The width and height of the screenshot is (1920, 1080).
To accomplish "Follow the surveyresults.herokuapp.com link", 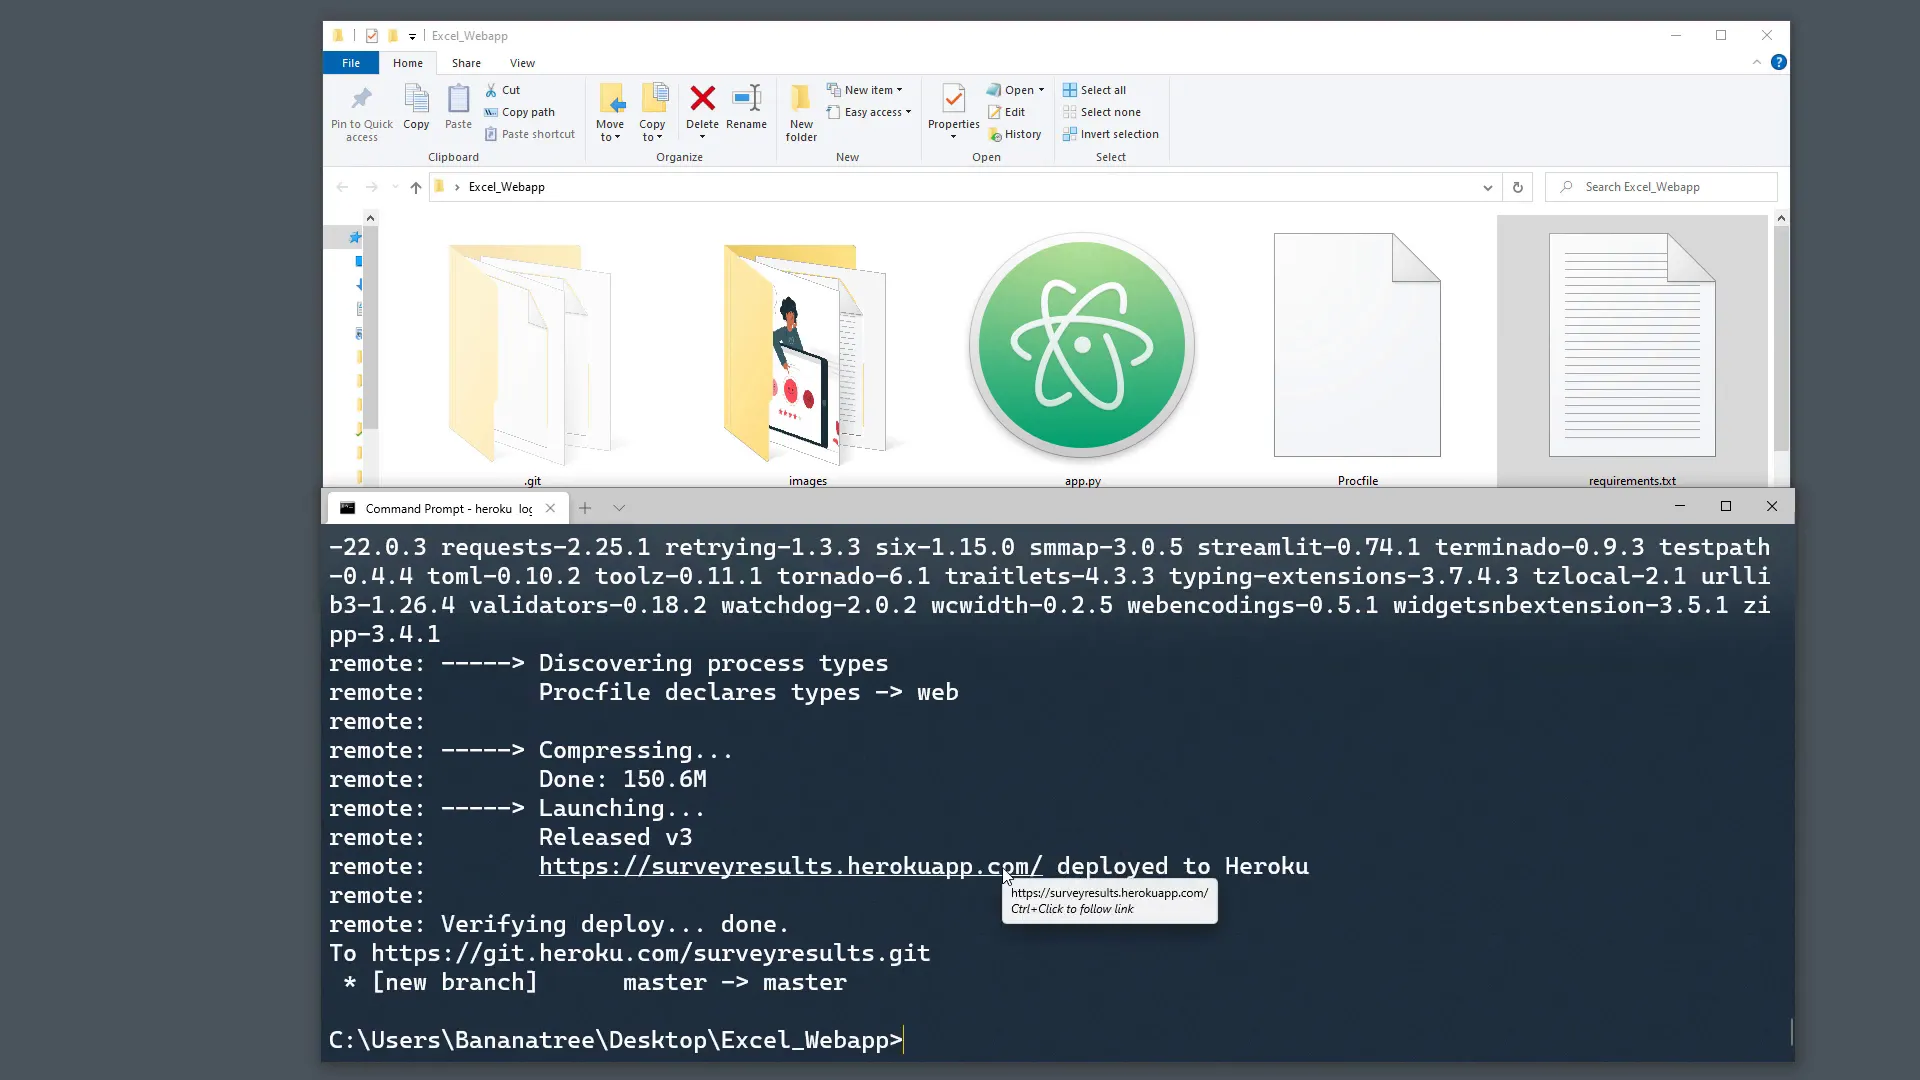I will [x=790, y=866].
